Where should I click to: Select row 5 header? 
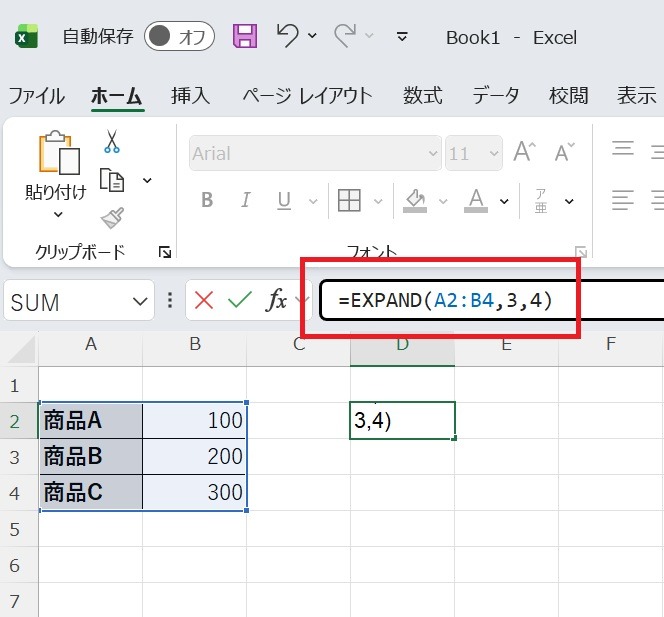[x=19, y=528]
